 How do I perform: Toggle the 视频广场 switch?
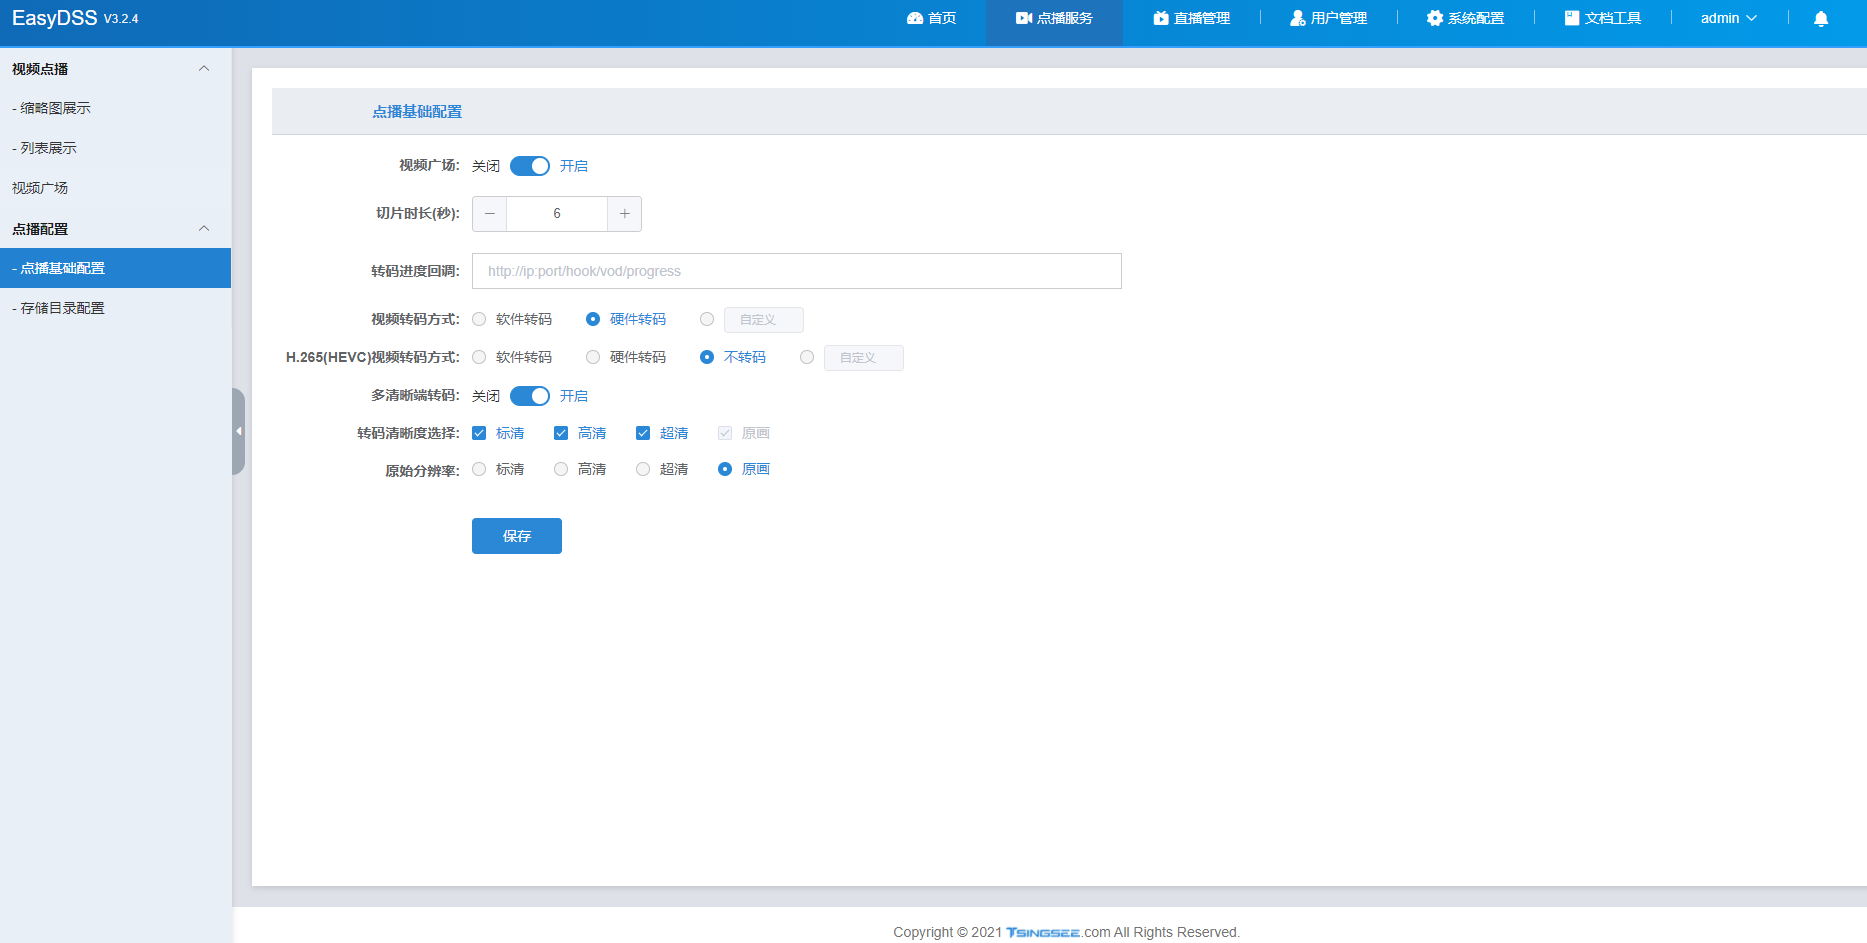(x=530, y=166)
